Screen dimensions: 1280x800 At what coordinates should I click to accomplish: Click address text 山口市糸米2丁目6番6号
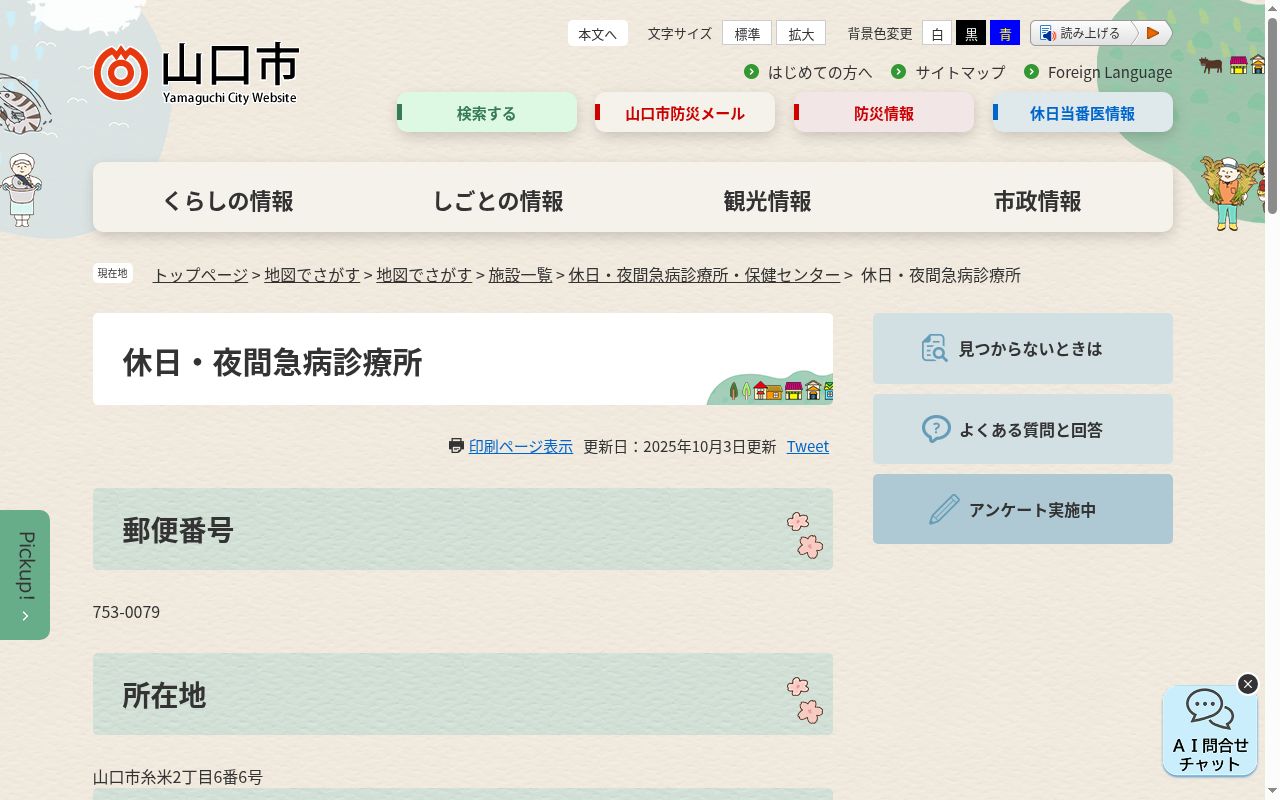click(x=178, y=777)
